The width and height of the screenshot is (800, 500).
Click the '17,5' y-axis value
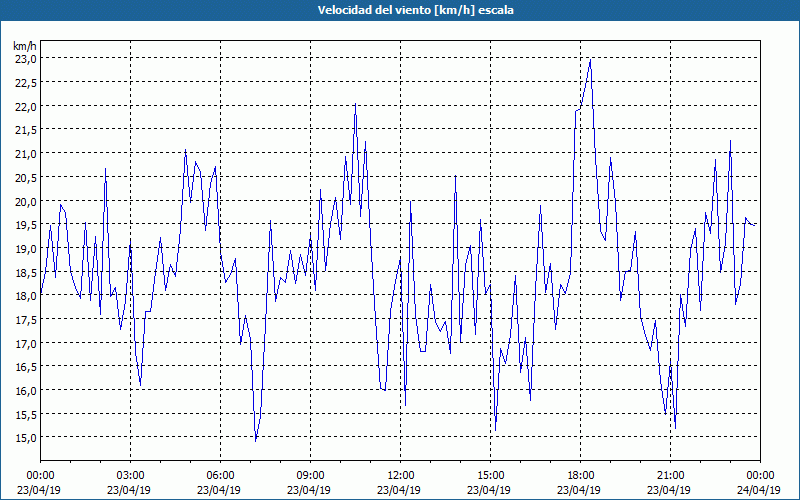26,319
